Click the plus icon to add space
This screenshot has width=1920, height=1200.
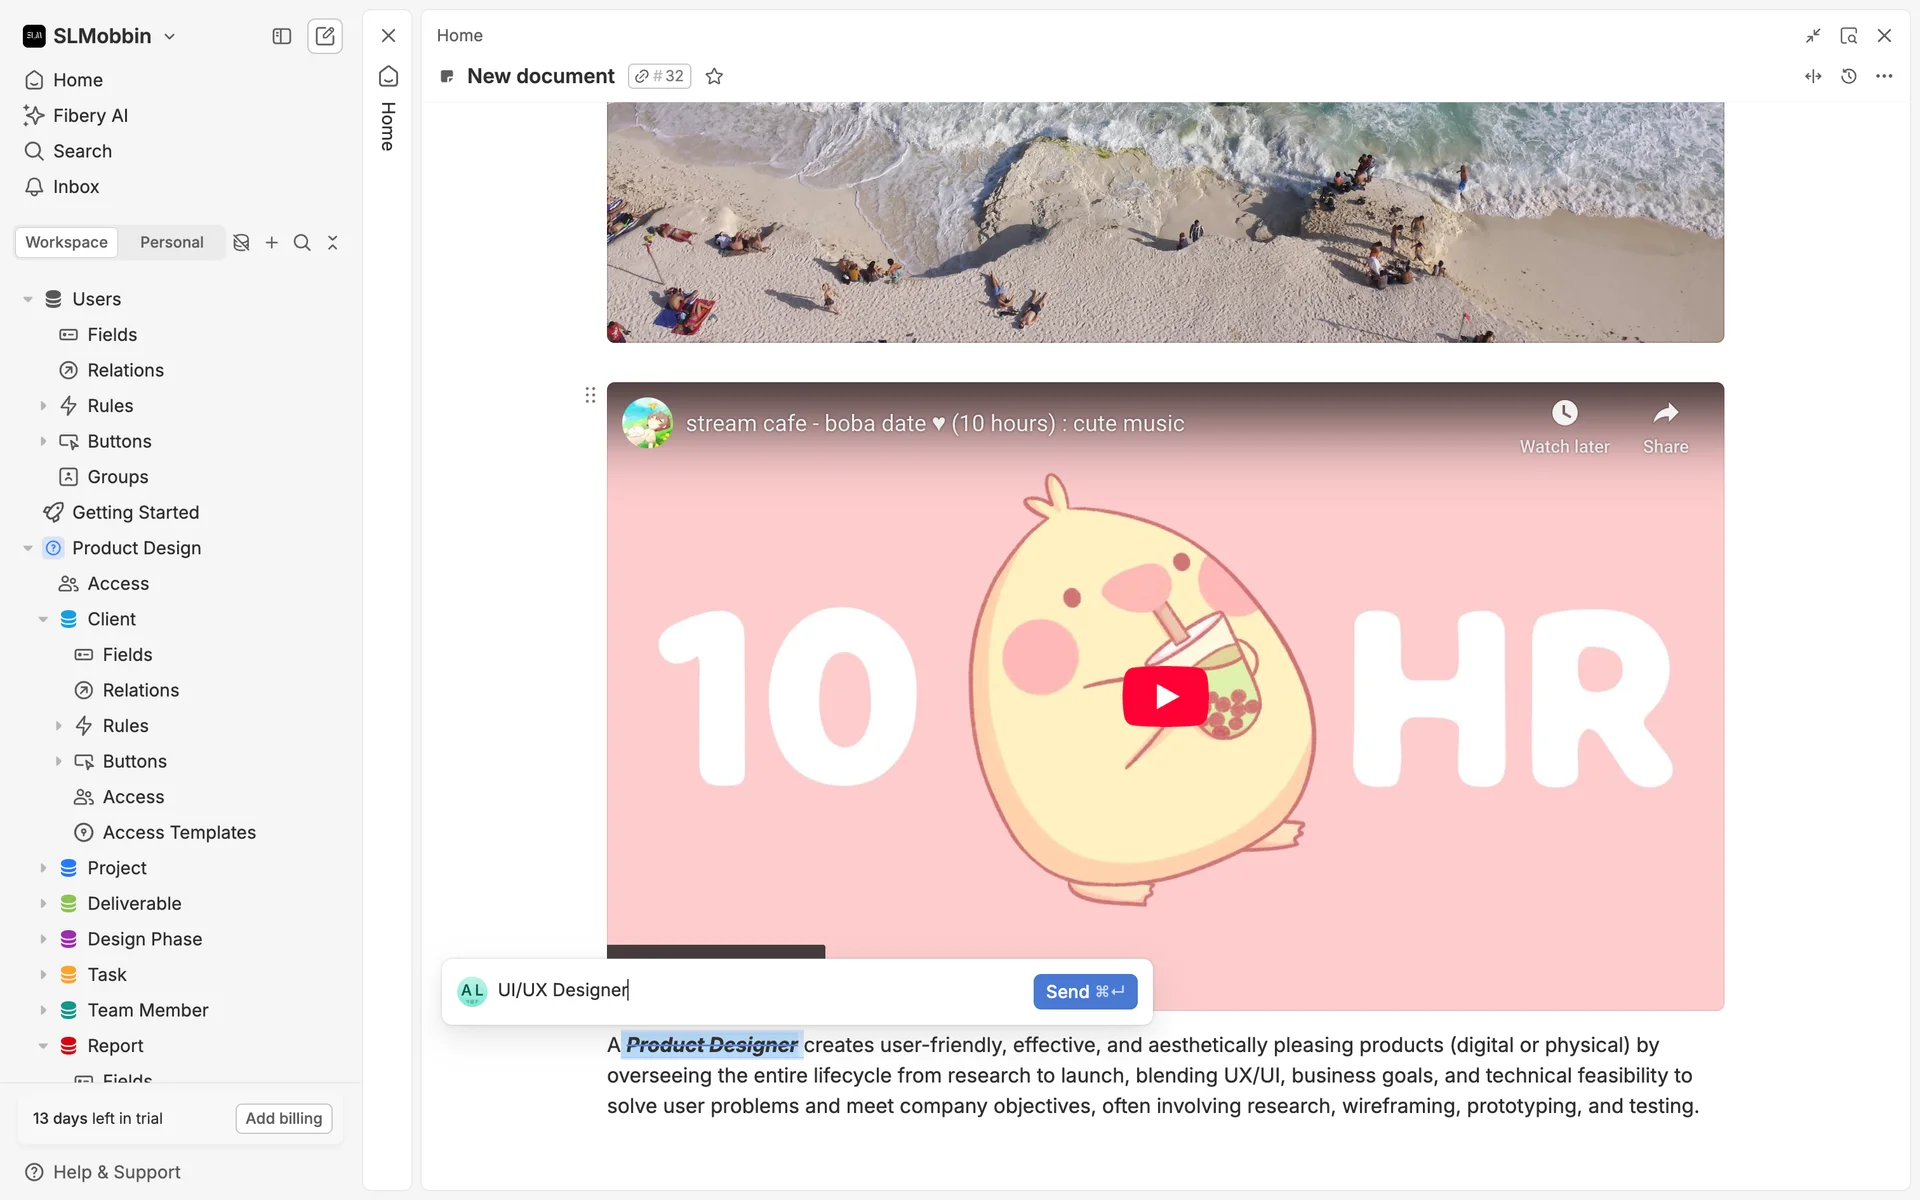(271, 243)
